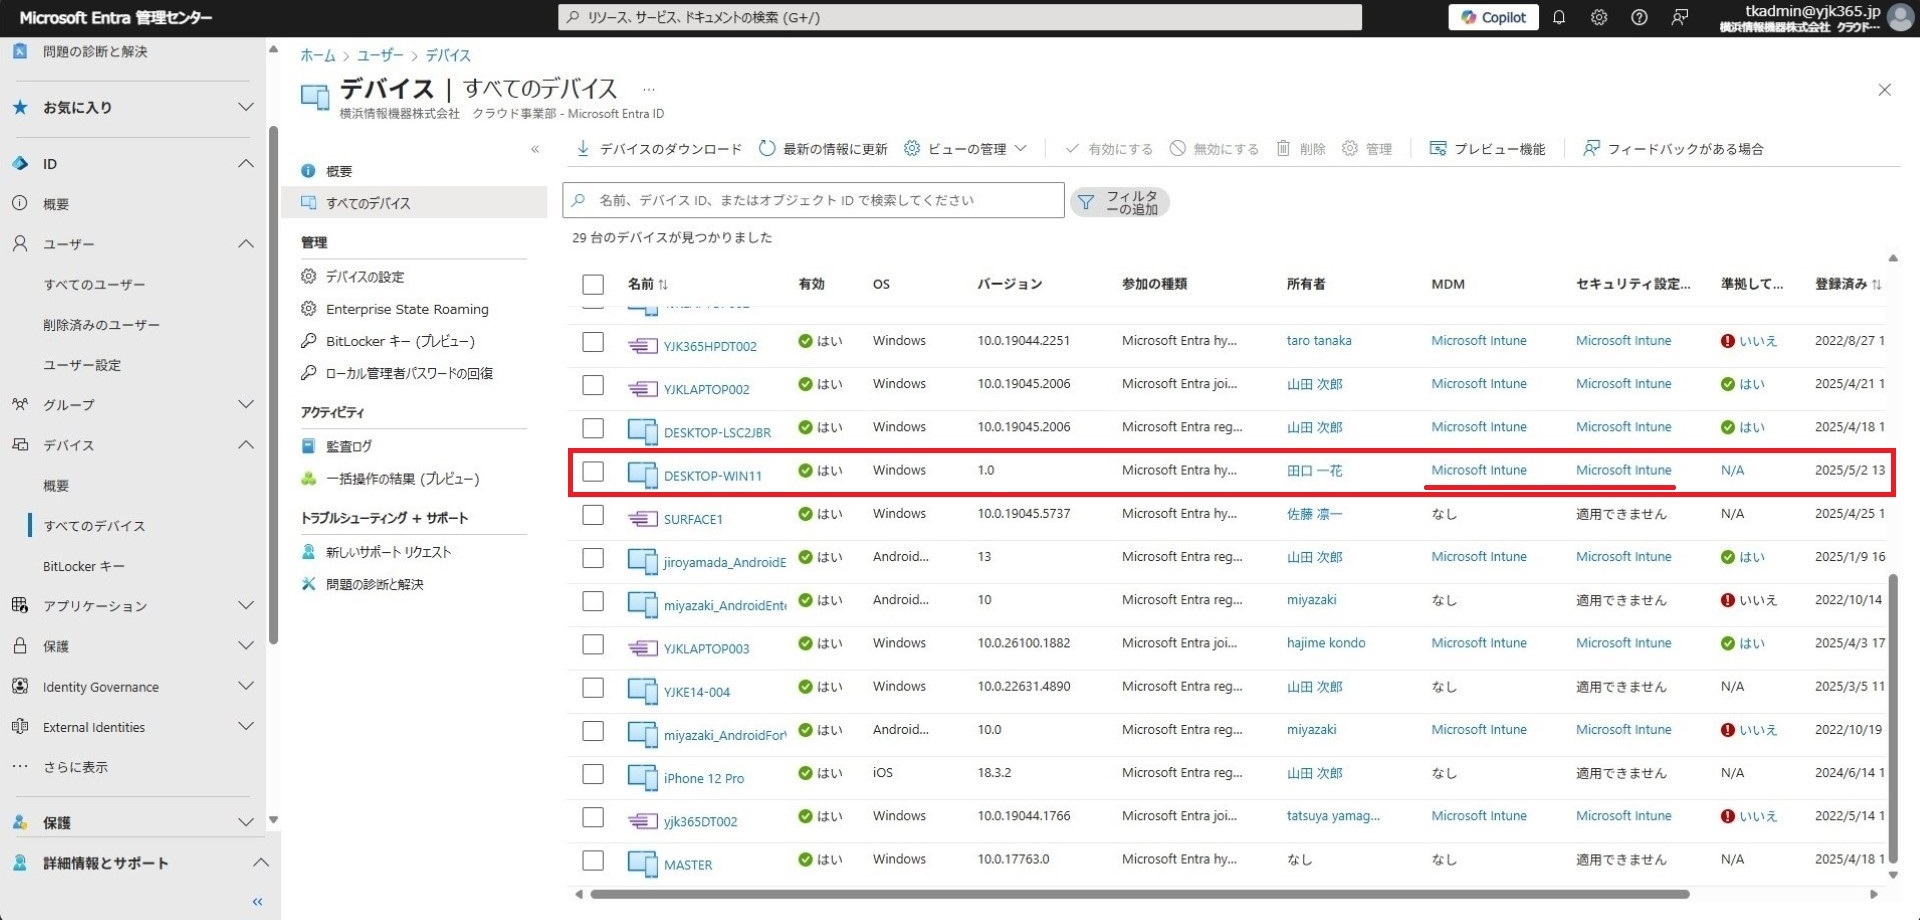The width and height of the screenshot is (1920, 920).
Task: Open the more options ellipsis beside page title
Action: tap(649, 89)
